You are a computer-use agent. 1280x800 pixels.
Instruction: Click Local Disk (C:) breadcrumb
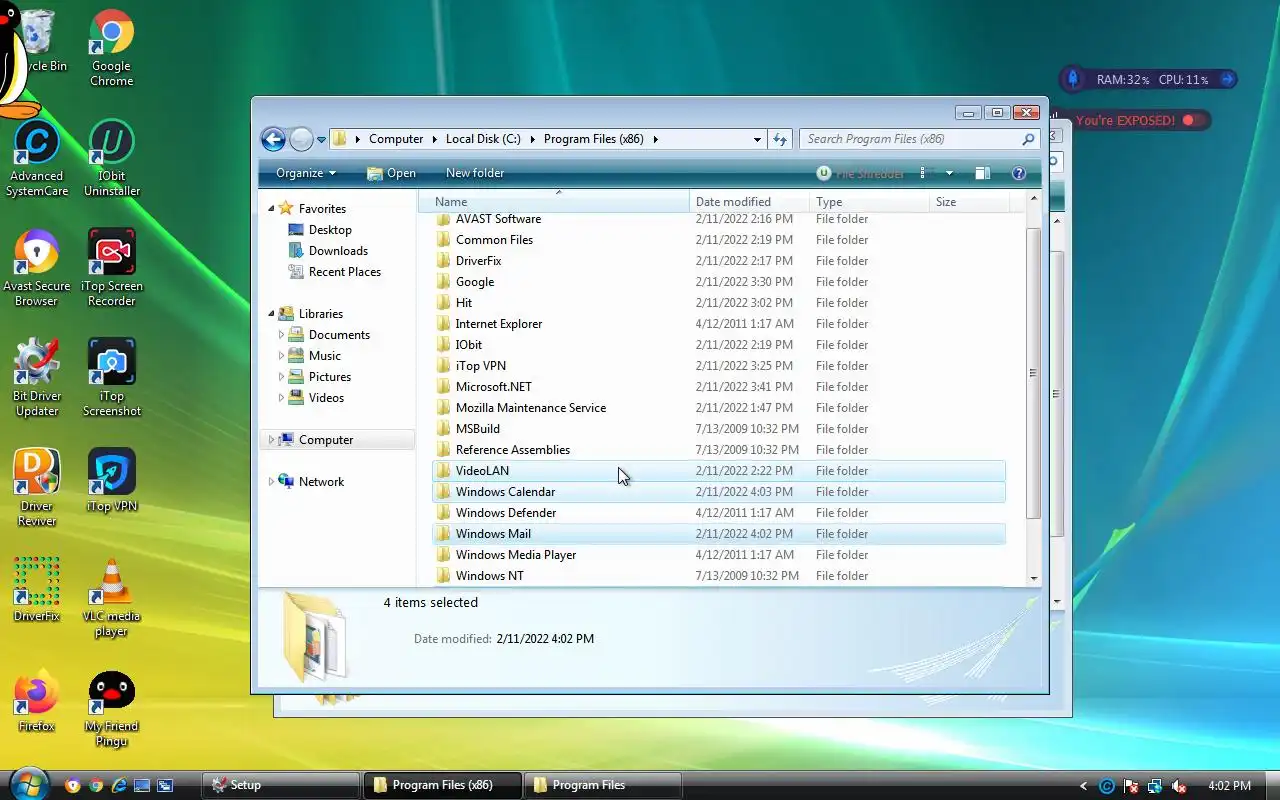pos(483,139)
